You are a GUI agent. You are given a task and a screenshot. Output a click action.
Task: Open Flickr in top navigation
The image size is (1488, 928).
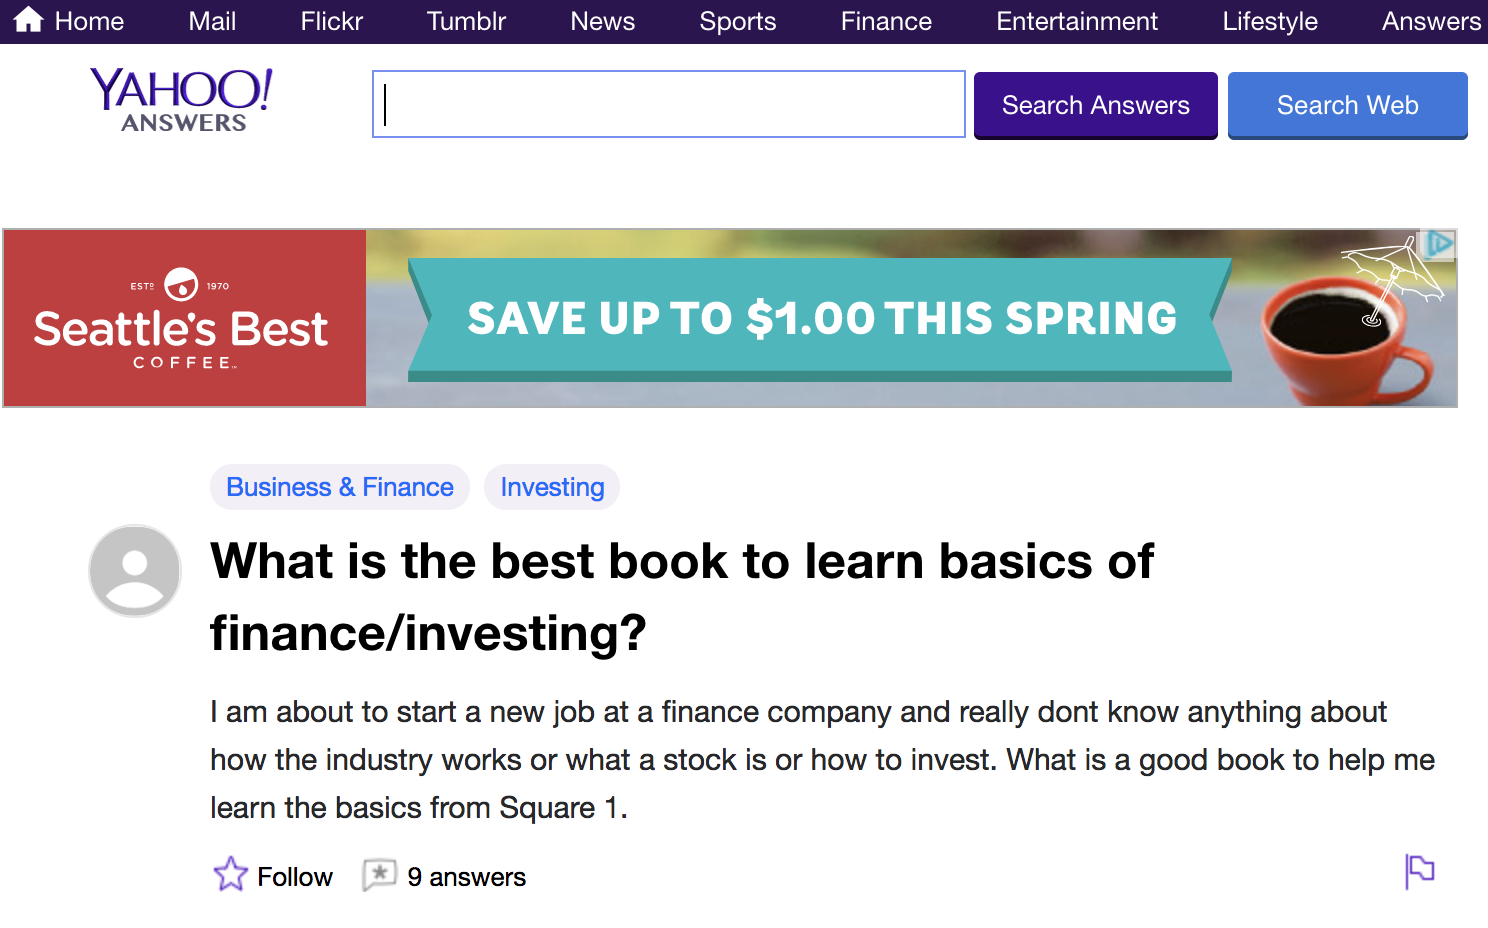click(x=331, y=21)
